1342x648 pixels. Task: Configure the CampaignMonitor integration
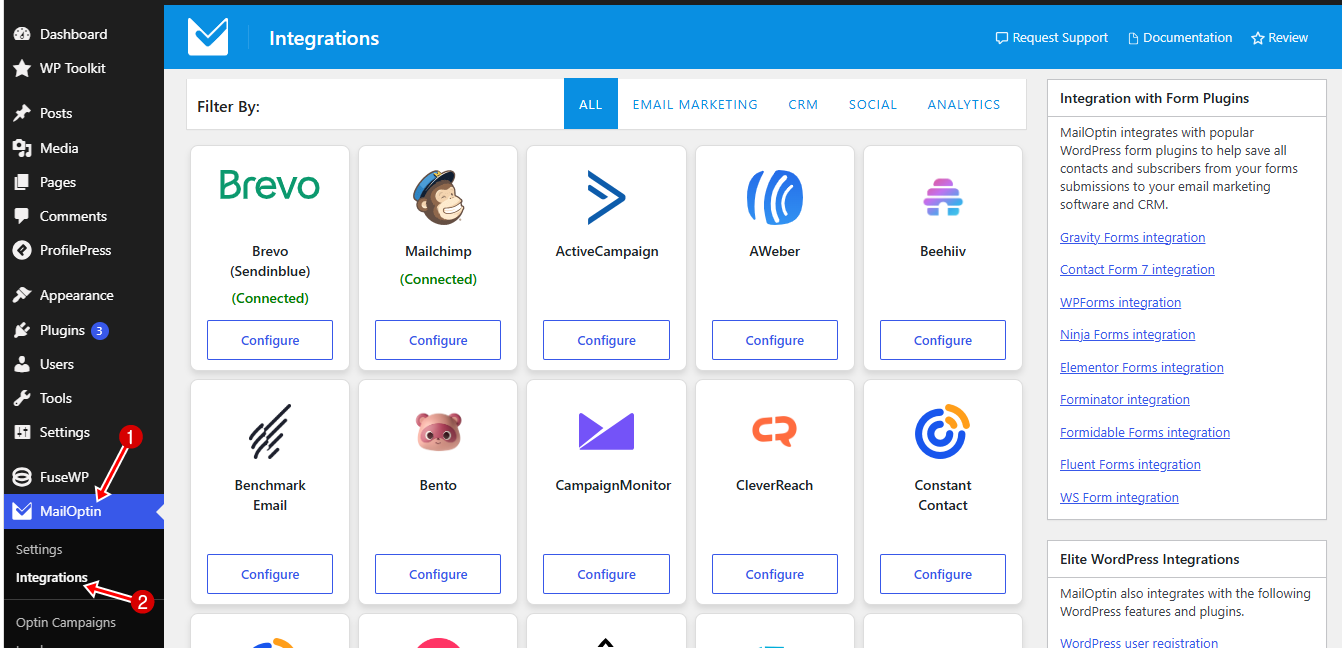[x=606, y=574]
